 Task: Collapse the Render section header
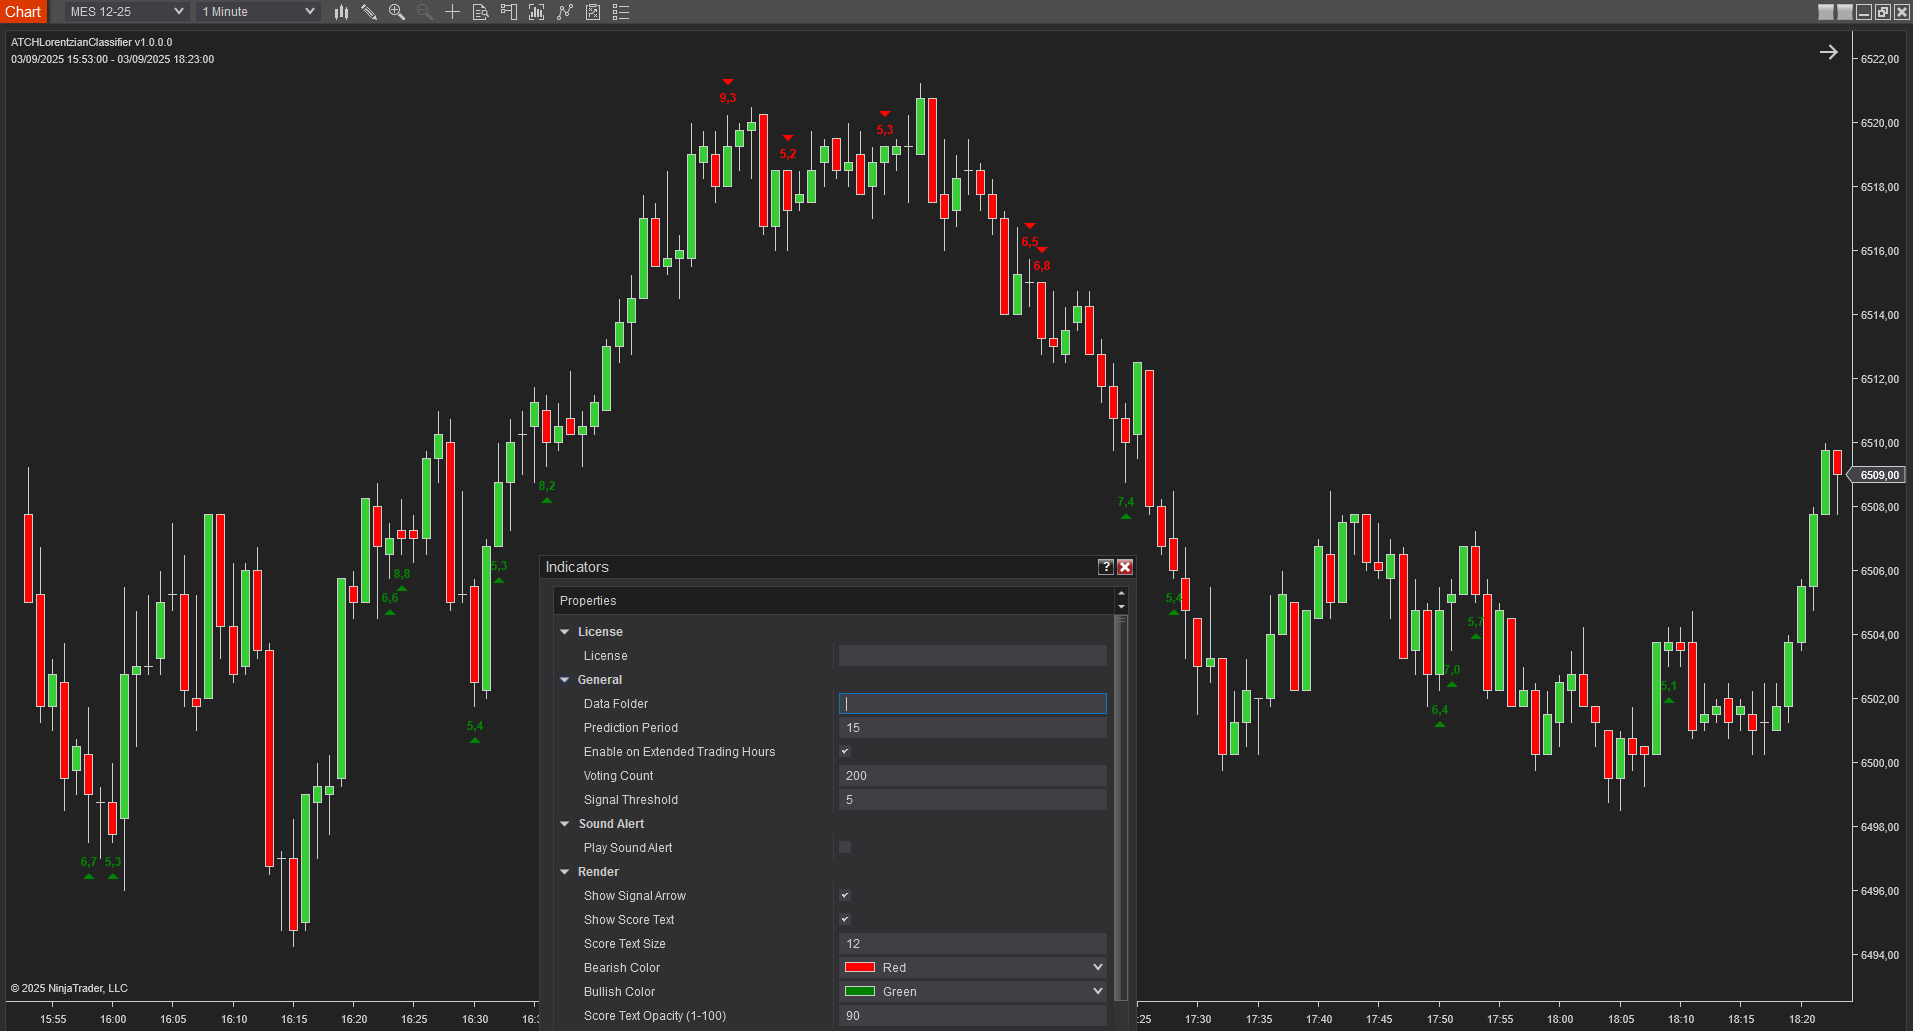tap(565, 872)
